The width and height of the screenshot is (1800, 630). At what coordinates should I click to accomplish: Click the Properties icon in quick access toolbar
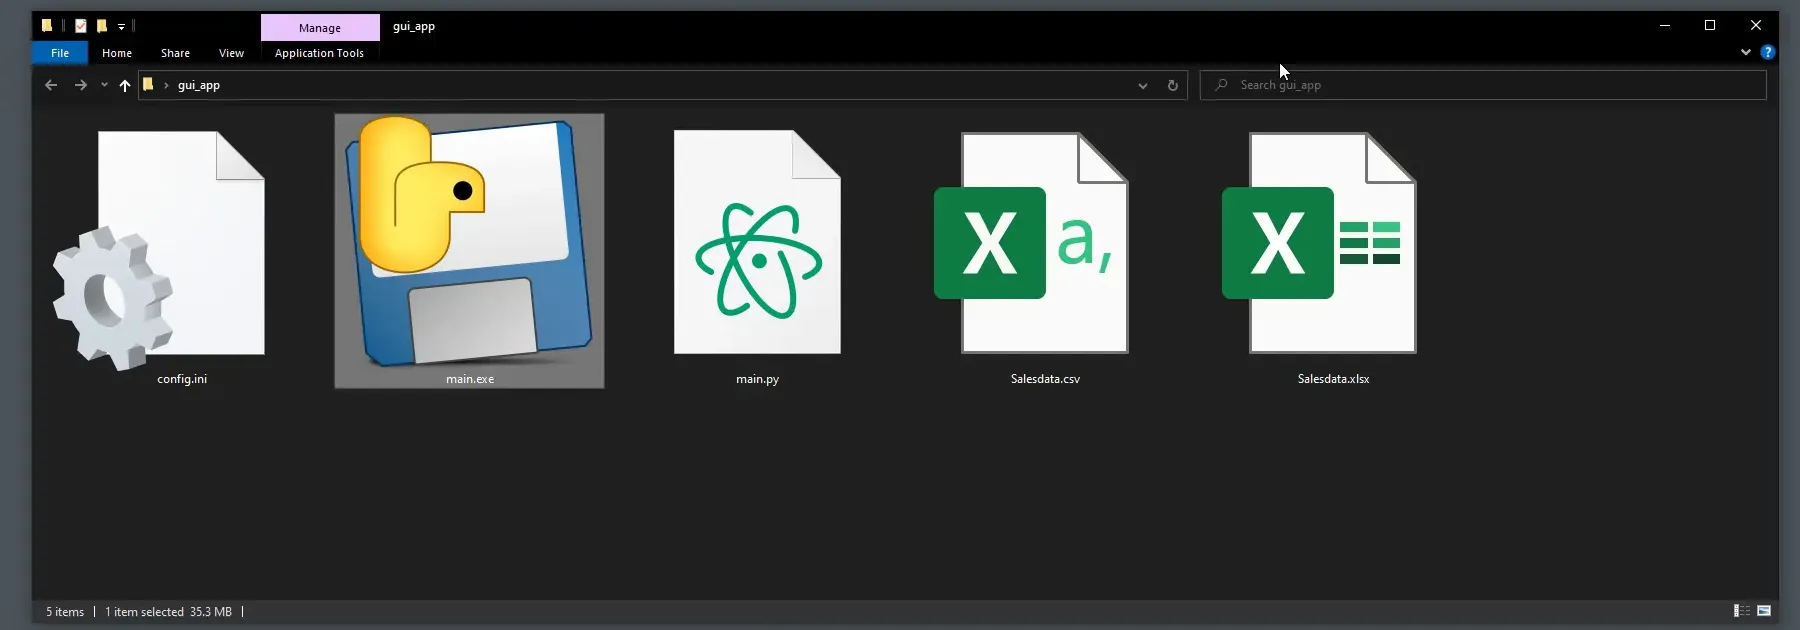pyautogui.click(x=81, y=26)
